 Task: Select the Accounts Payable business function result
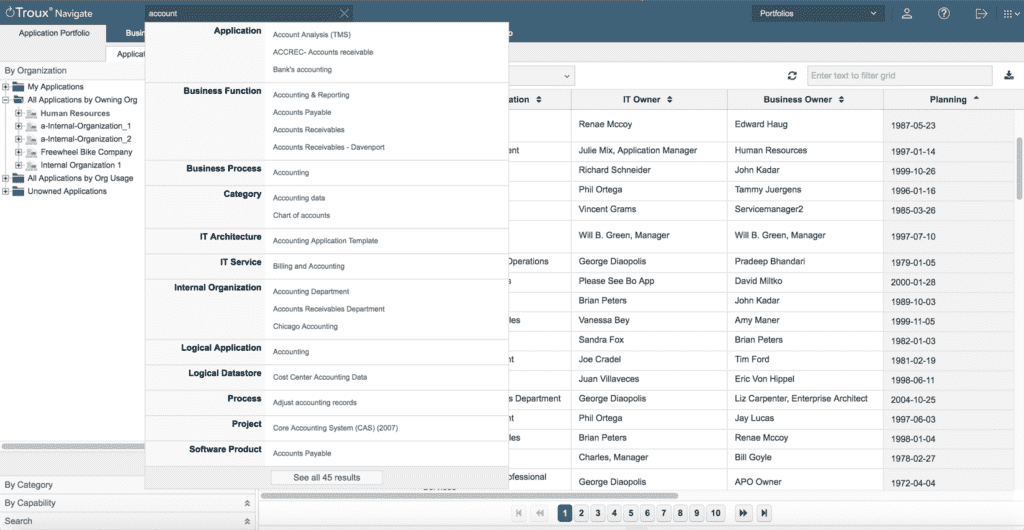(x=302, y=112)
